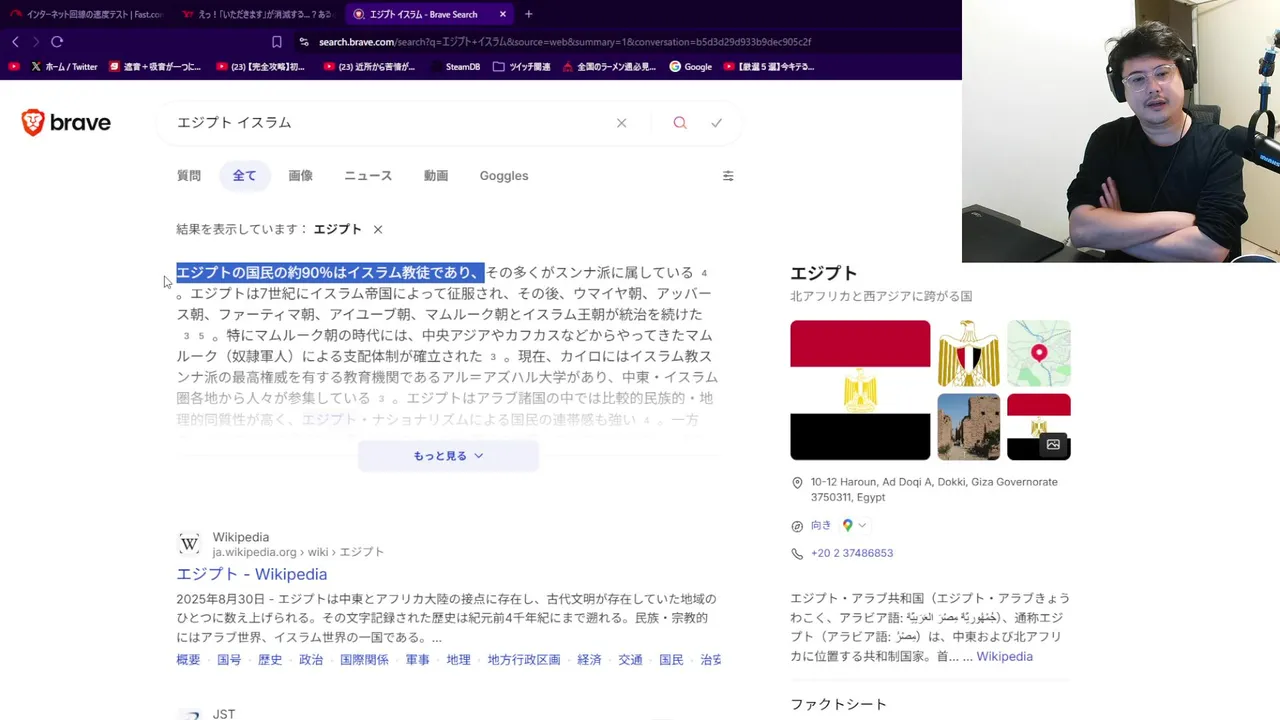Open the 国民 sublink under Wikipedia

[x=671, y=660]
